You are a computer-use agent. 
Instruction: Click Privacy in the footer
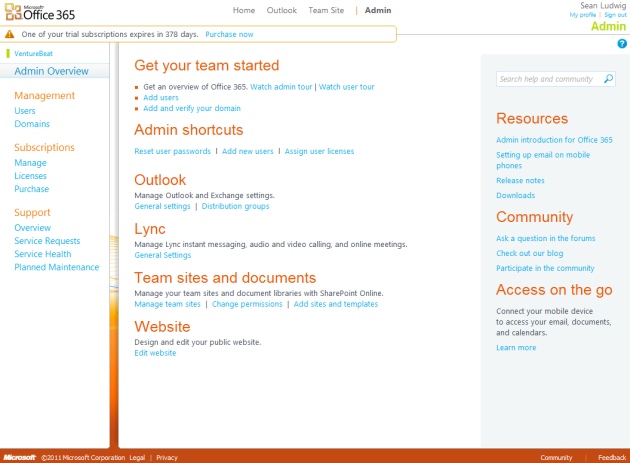pyautogui.click(x=167, y=457)
